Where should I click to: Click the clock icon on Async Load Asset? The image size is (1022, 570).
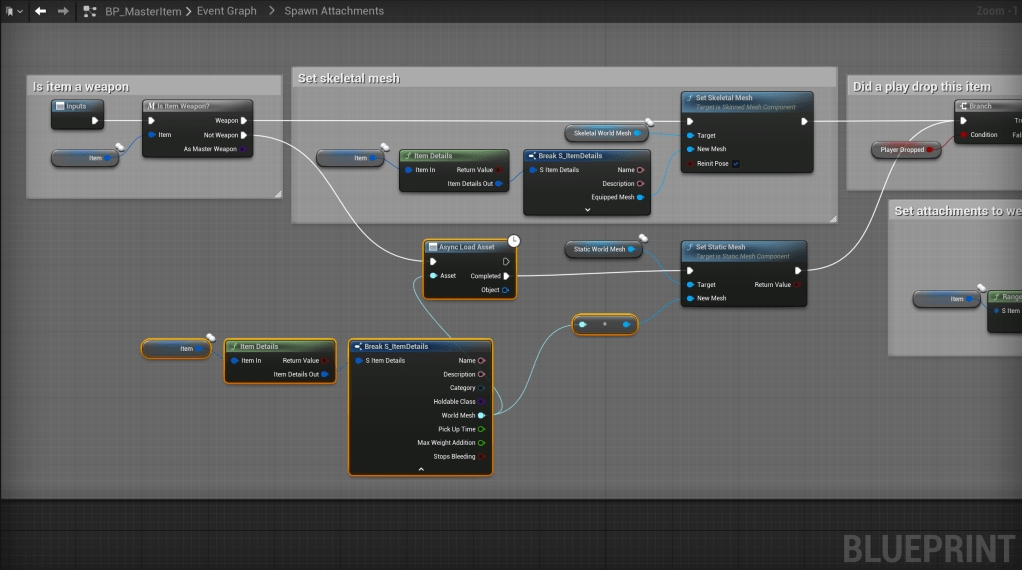(x=513, y=240)
